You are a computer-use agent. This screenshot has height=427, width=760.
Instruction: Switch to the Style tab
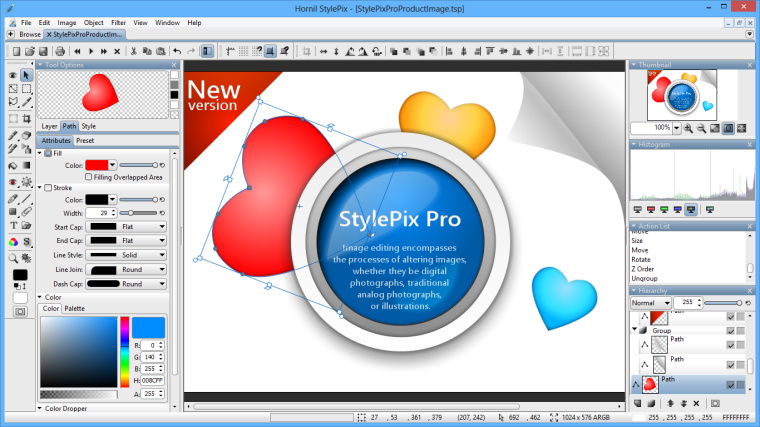click(x=89, y=126)
